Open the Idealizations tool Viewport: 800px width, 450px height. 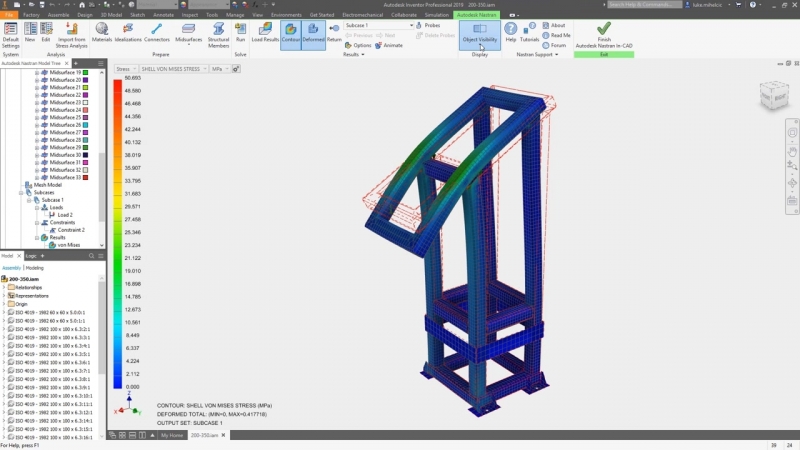point(128,33)
